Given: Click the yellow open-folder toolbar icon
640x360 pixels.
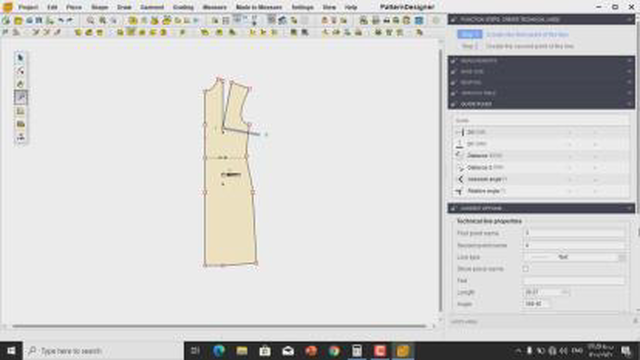Looking at the screenshot, I should tap(18, 20).
